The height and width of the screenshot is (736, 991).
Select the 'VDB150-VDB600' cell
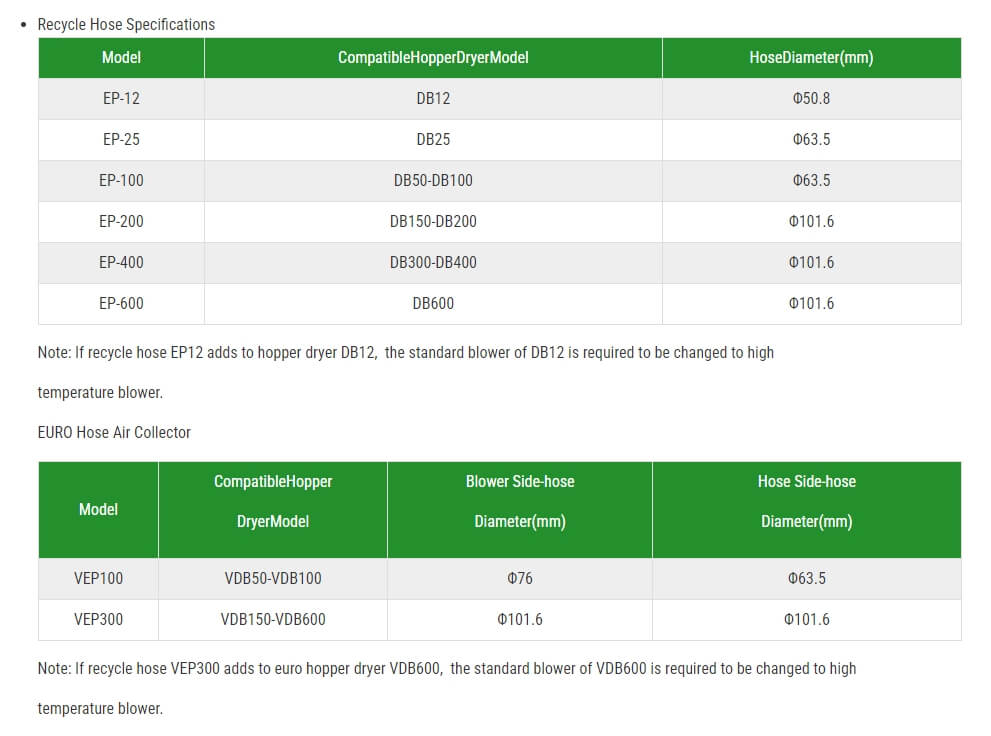coord(273,620)
